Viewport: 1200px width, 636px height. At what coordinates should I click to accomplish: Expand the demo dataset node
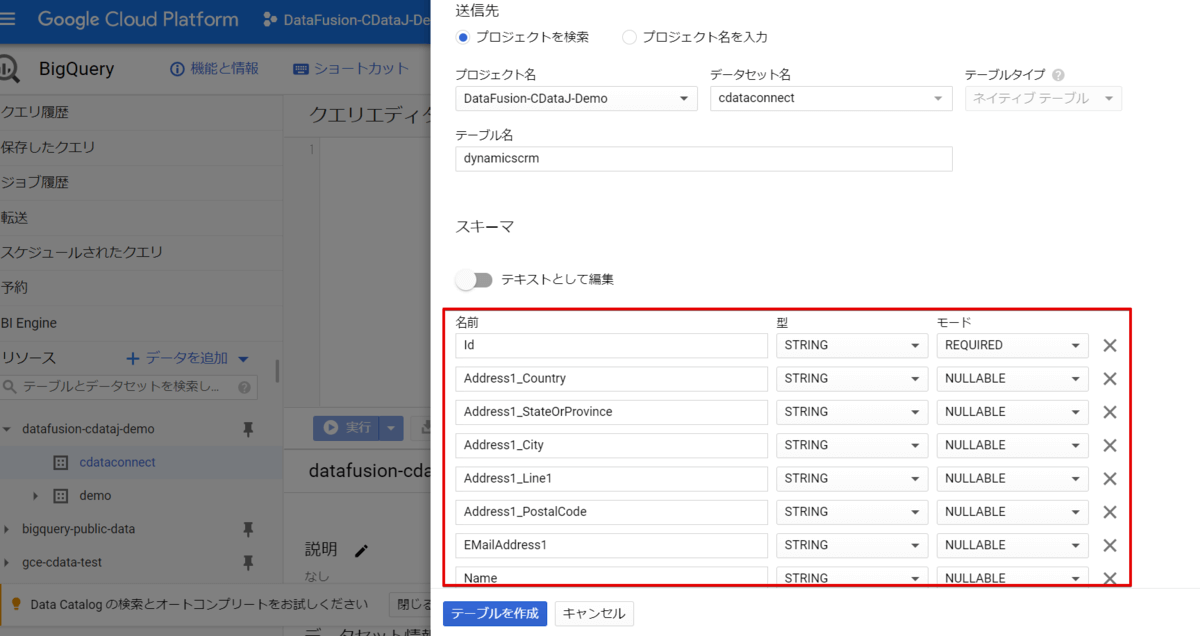coord(35,496)
